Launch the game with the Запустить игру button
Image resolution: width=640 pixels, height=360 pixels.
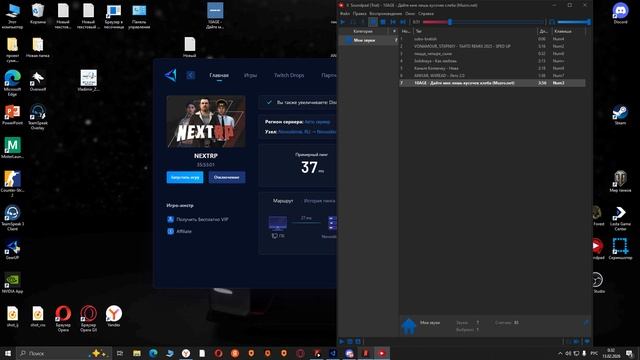point(185,177)
